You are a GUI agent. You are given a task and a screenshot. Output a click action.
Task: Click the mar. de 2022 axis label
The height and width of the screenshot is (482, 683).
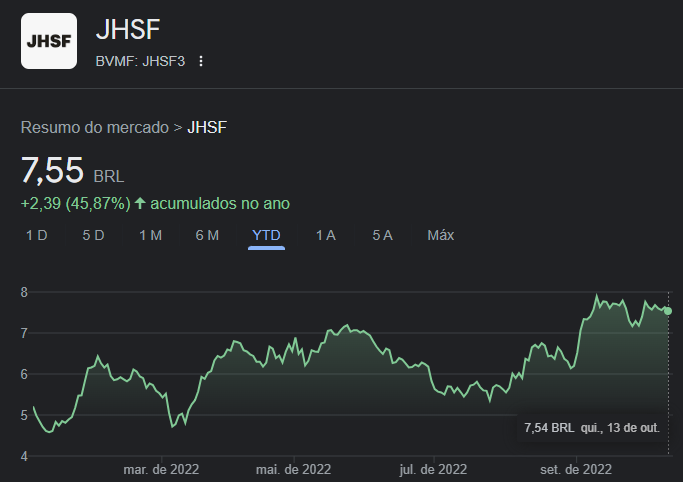coord(161,469)
